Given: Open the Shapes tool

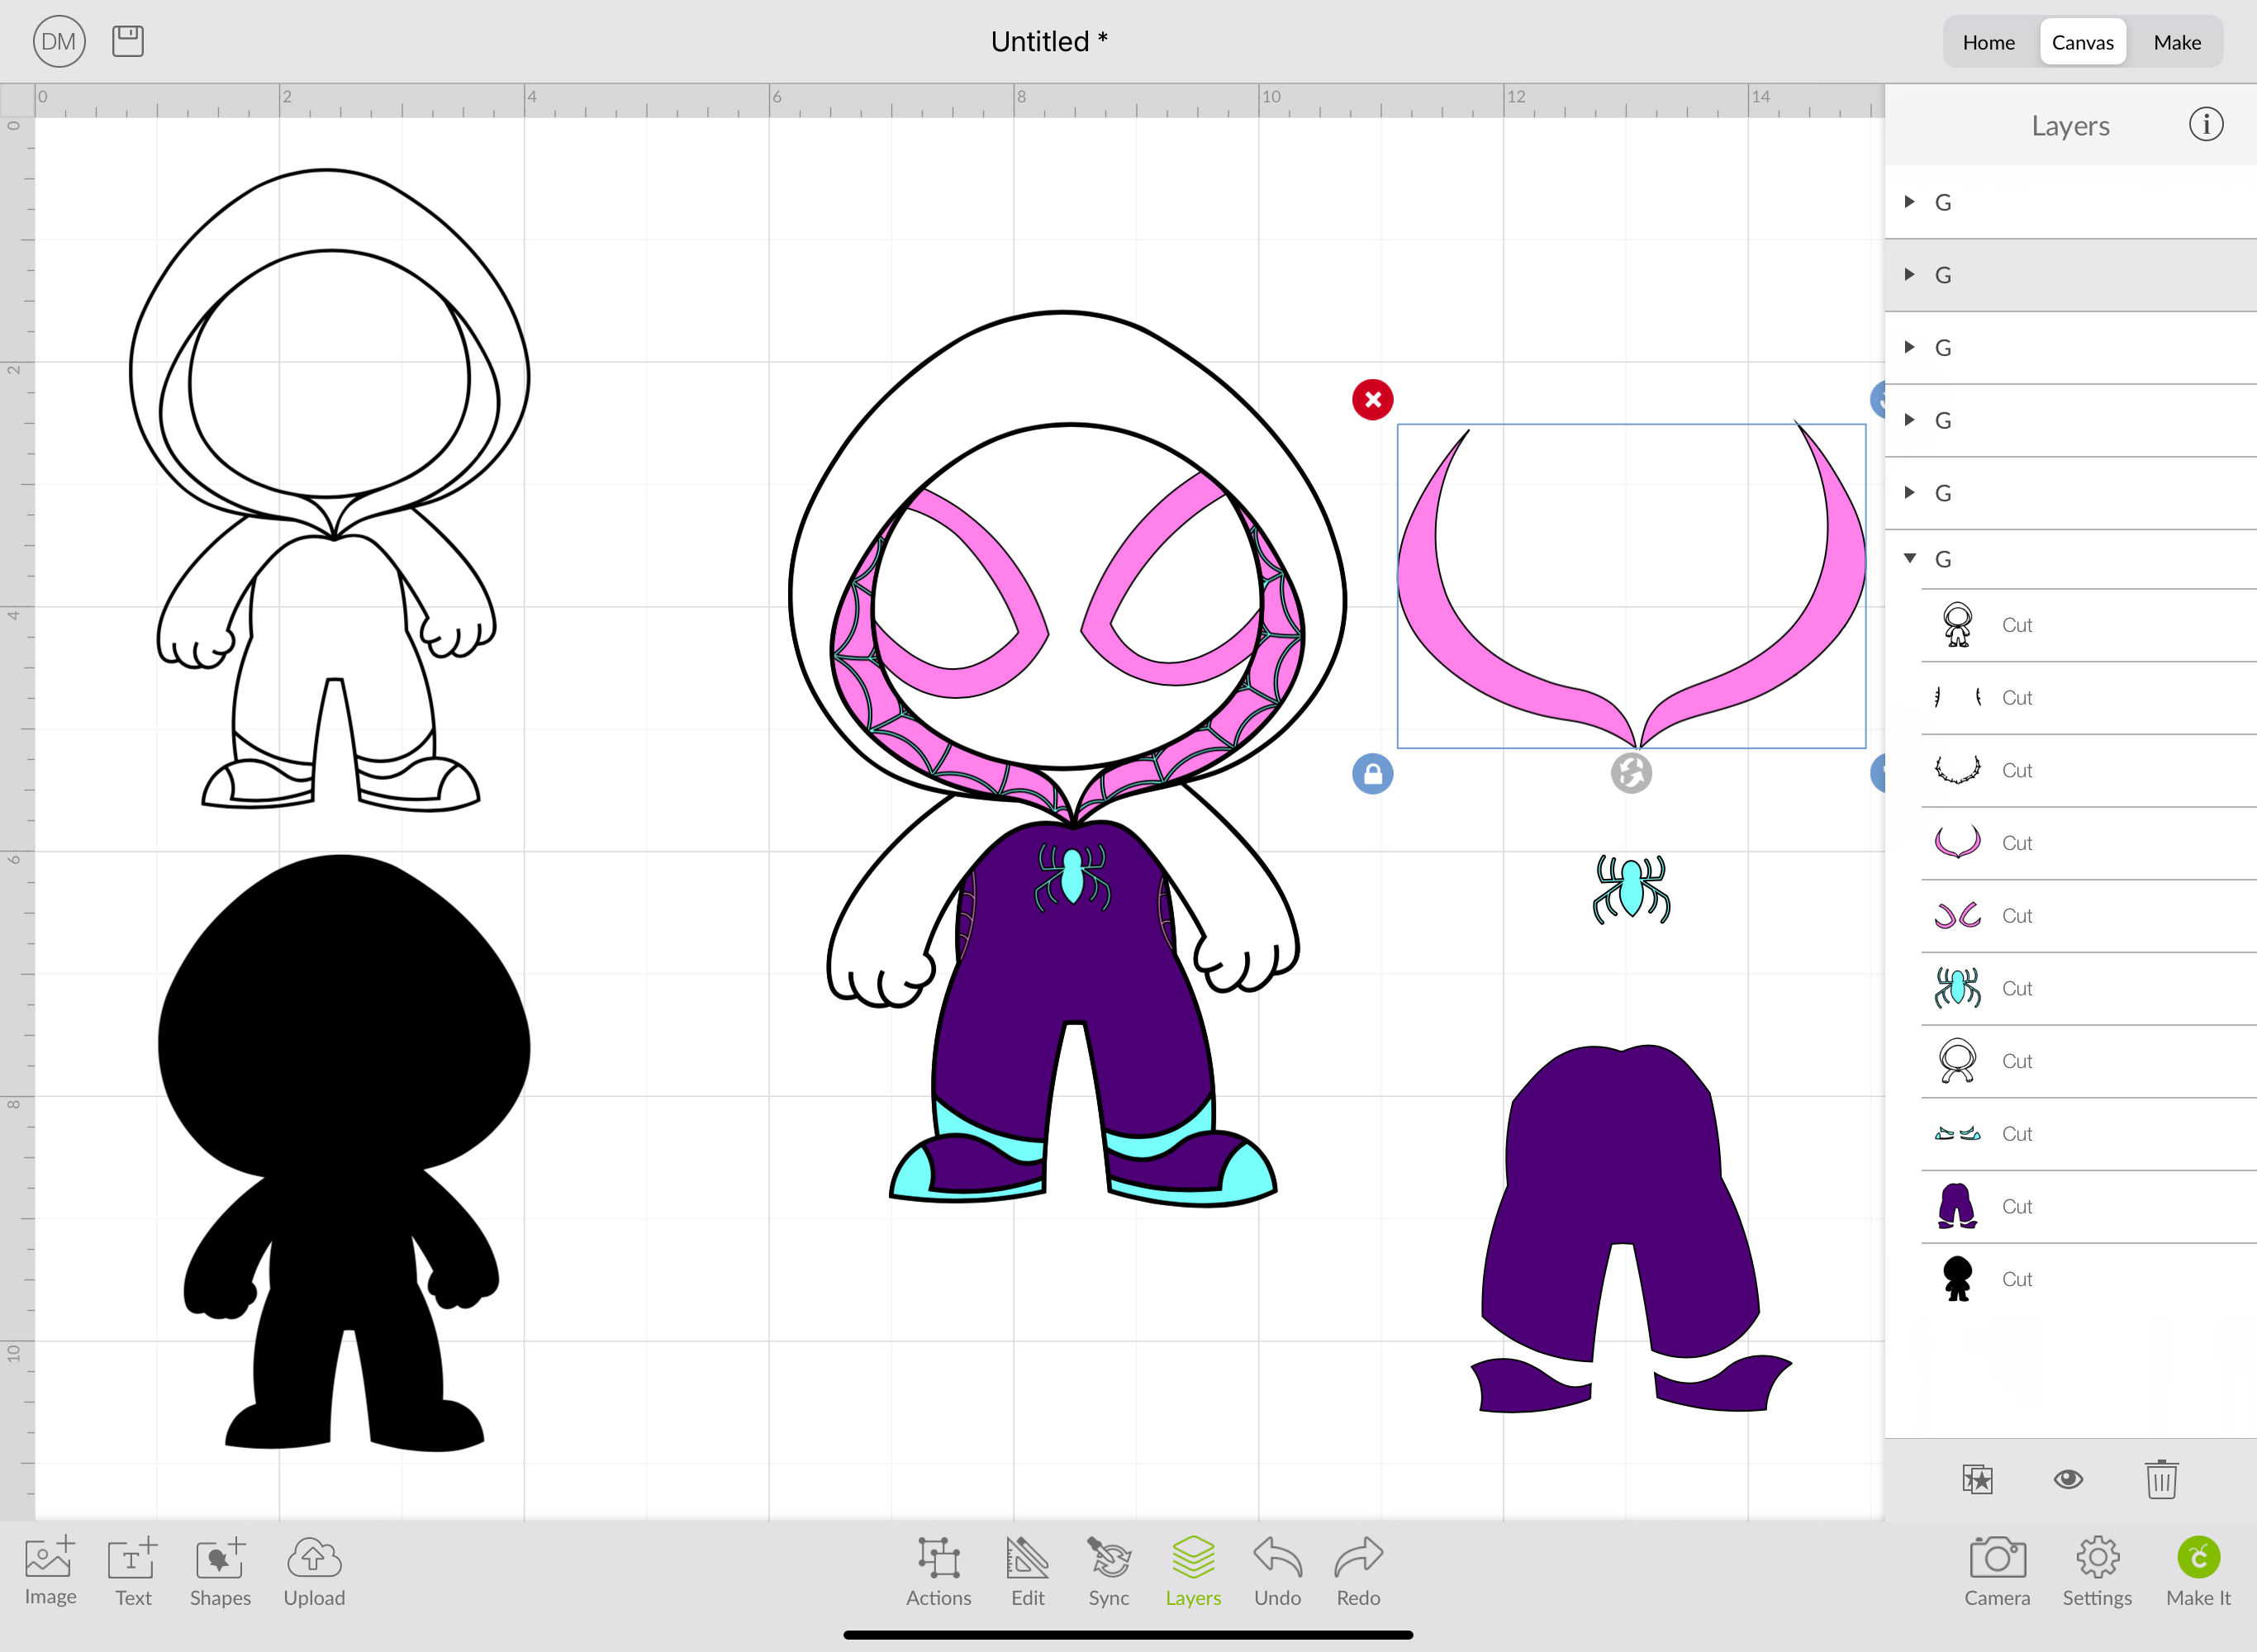Looking at the screenshot, I should point(220,1571).
